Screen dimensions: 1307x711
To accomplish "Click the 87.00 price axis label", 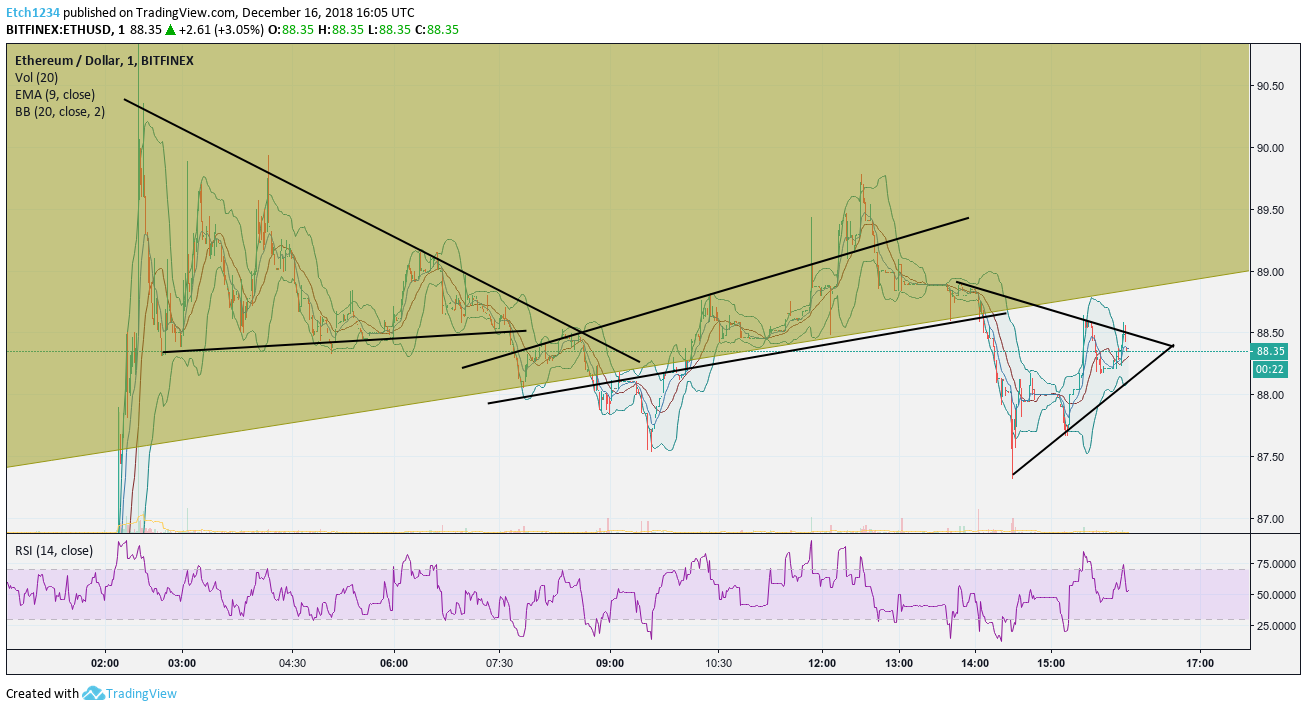I will pyautogui.click(x=1270, y=519).
